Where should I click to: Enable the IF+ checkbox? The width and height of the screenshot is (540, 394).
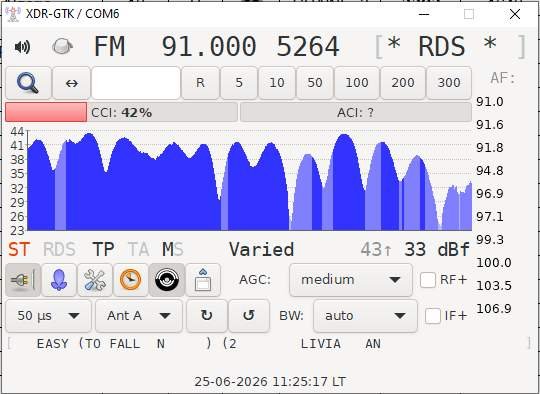[433, 316]
